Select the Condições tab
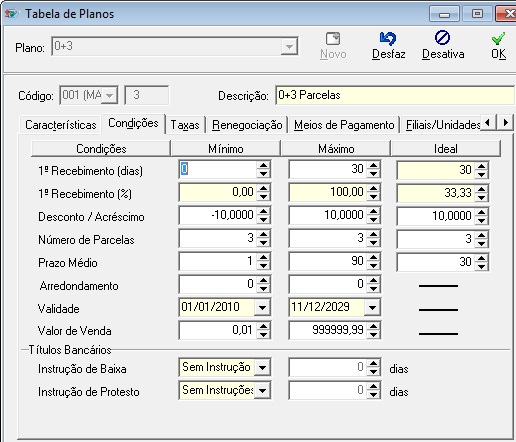The image size is (516, 442). click(x=133, y=123)
